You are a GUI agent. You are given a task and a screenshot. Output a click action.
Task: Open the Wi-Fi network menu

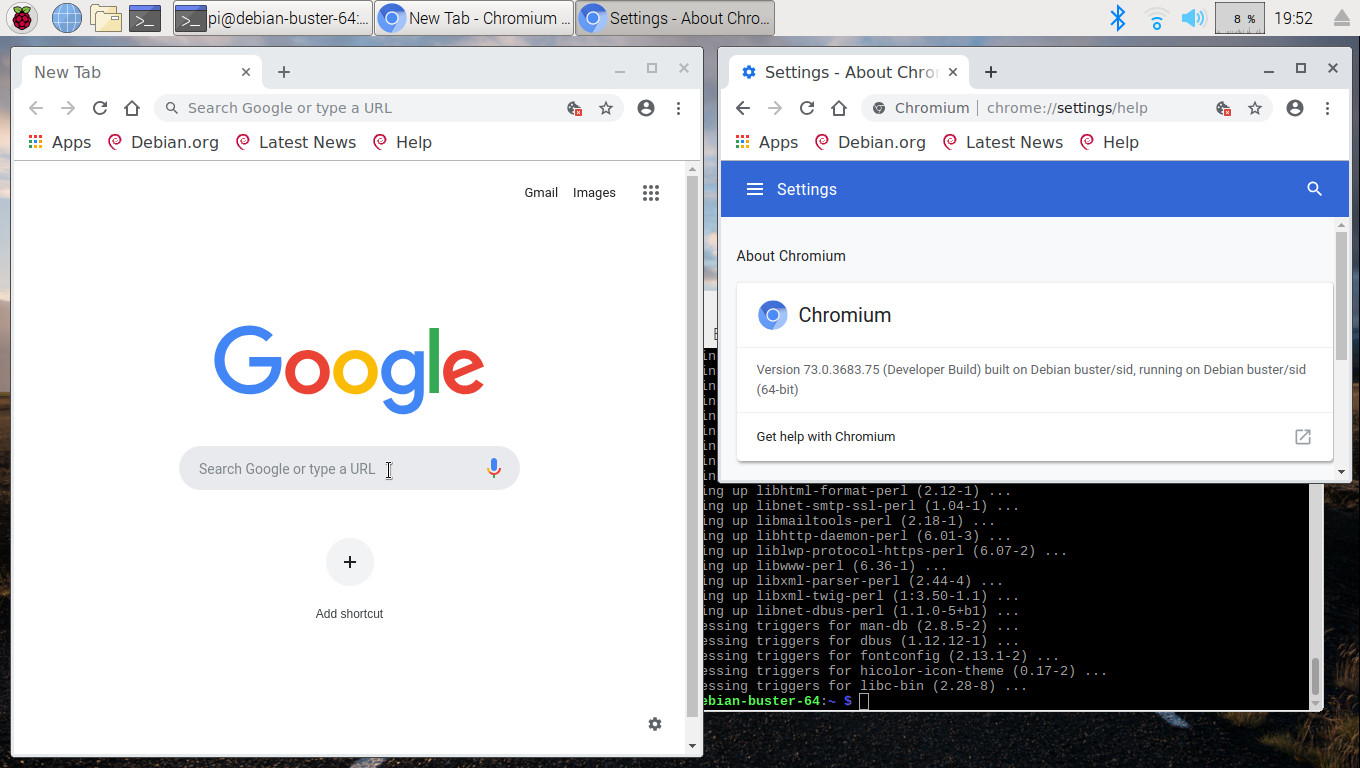[x=1156, y=18]
